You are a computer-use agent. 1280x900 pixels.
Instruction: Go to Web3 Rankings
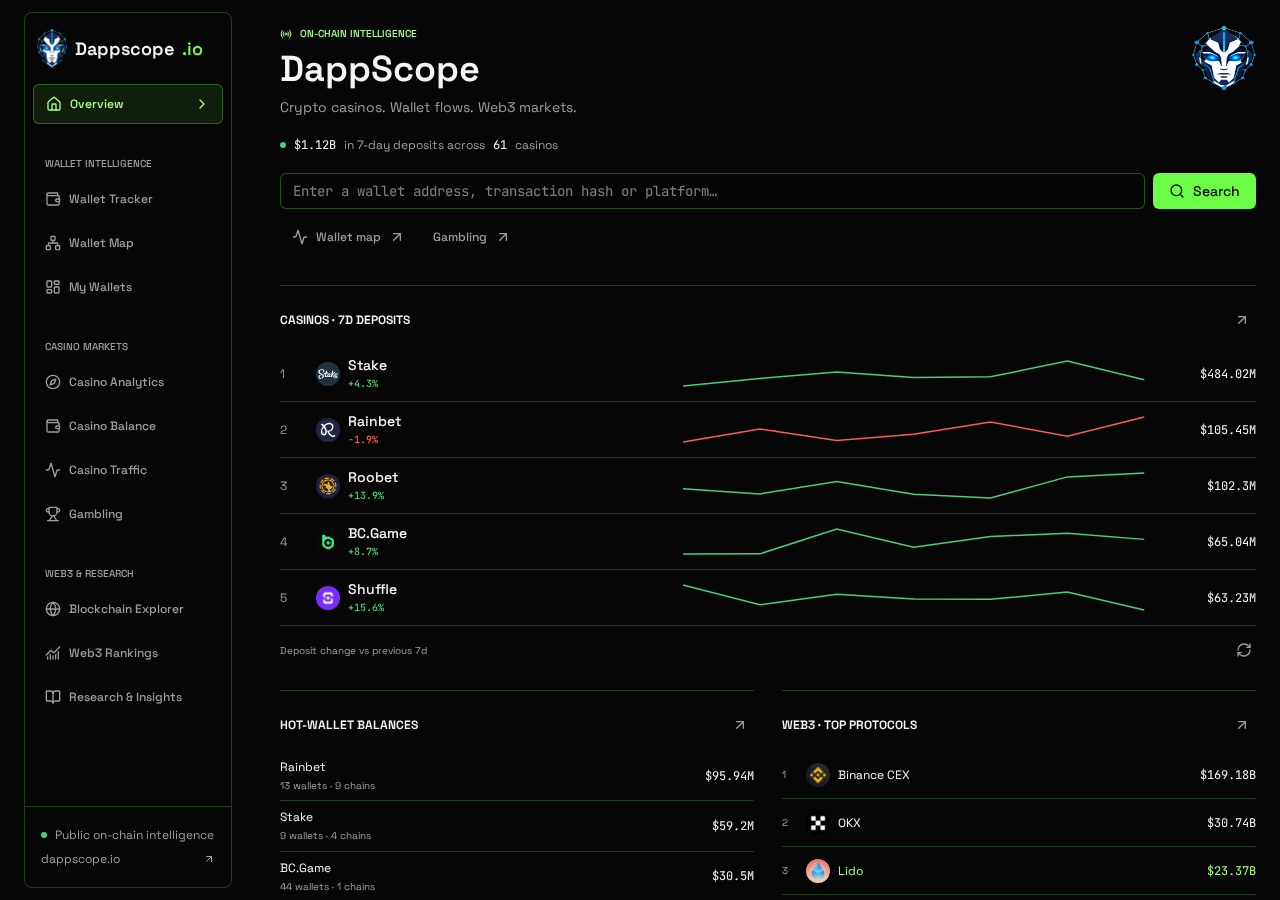128,653
